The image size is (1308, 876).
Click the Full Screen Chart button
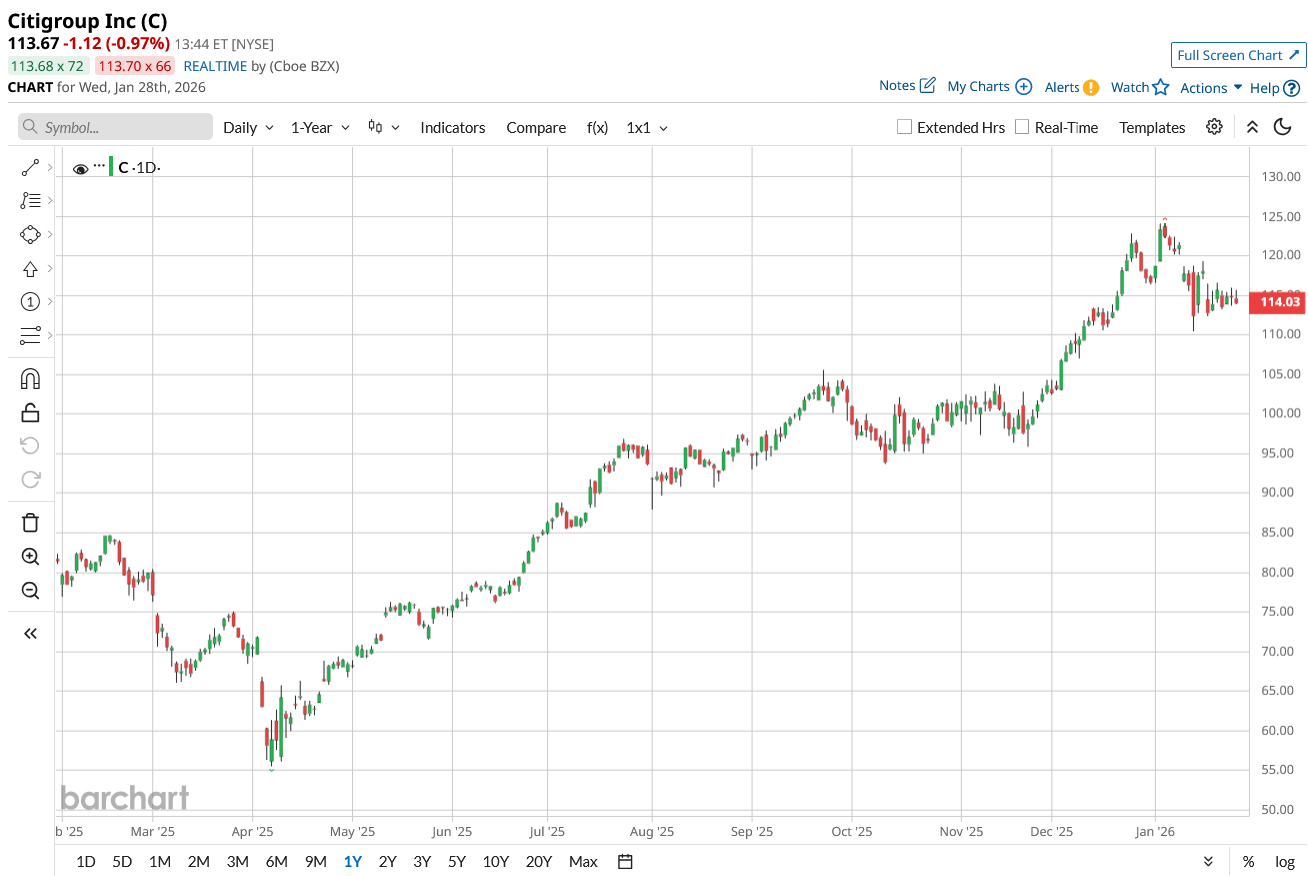1238,55
